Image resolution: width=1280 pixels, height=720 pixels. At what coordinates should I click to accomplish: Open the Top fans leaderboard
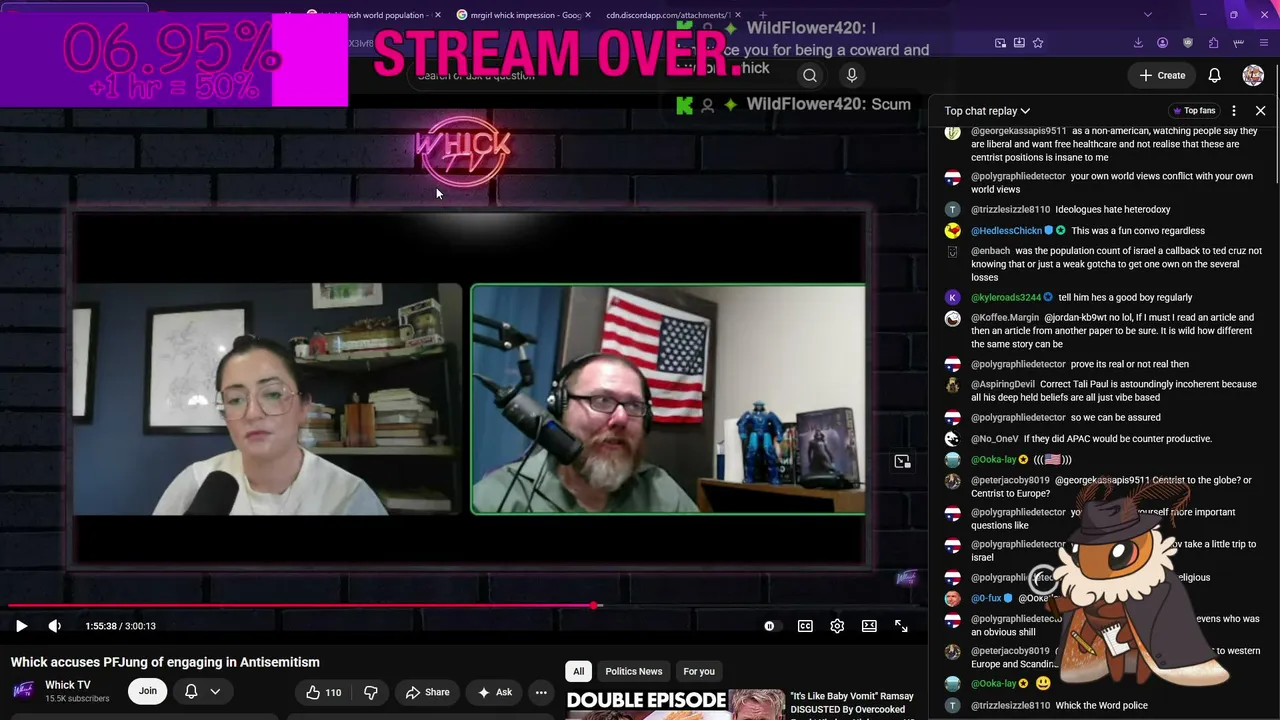click(1194, 111)
